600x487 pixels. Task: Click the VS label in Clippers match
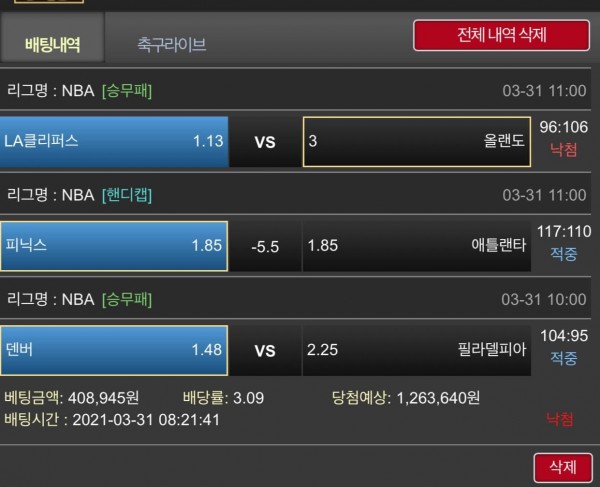265,142
